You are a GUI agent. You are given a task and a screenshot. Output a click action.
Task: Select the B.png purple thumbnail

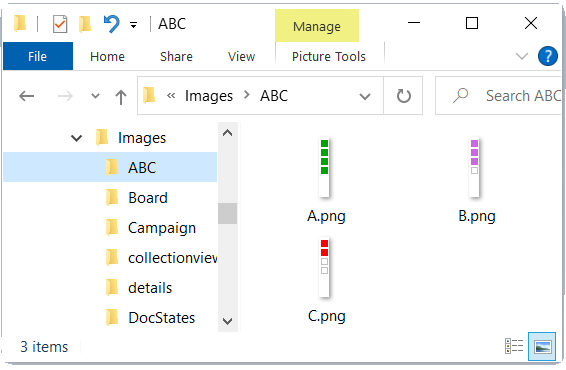pyautogui.click(x=474, y=167)
